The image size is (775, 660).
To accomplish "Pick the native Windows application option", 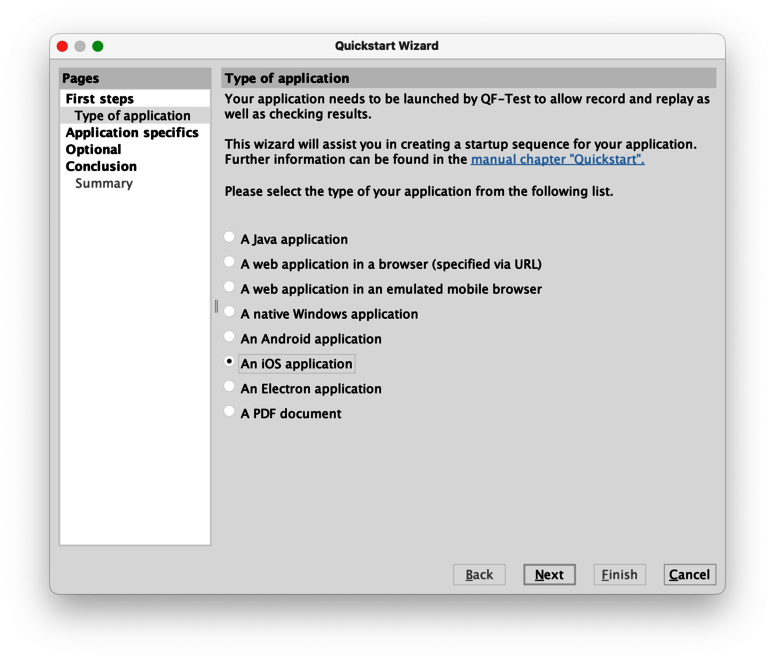I will coord(230,313).
